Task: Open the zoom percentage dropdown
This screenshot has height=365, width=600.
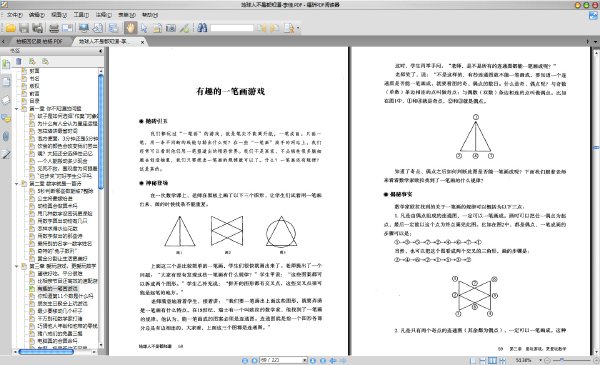Action: coord(541,360)
